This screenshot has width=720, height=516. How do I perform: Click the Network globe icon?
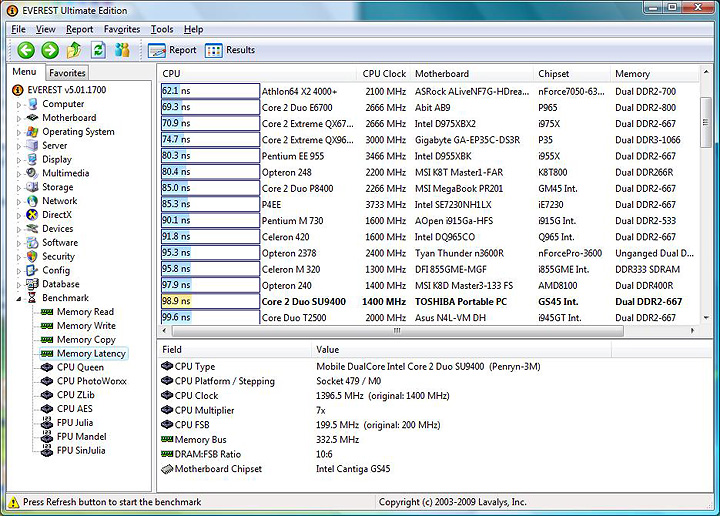click(x=32, y=201)
